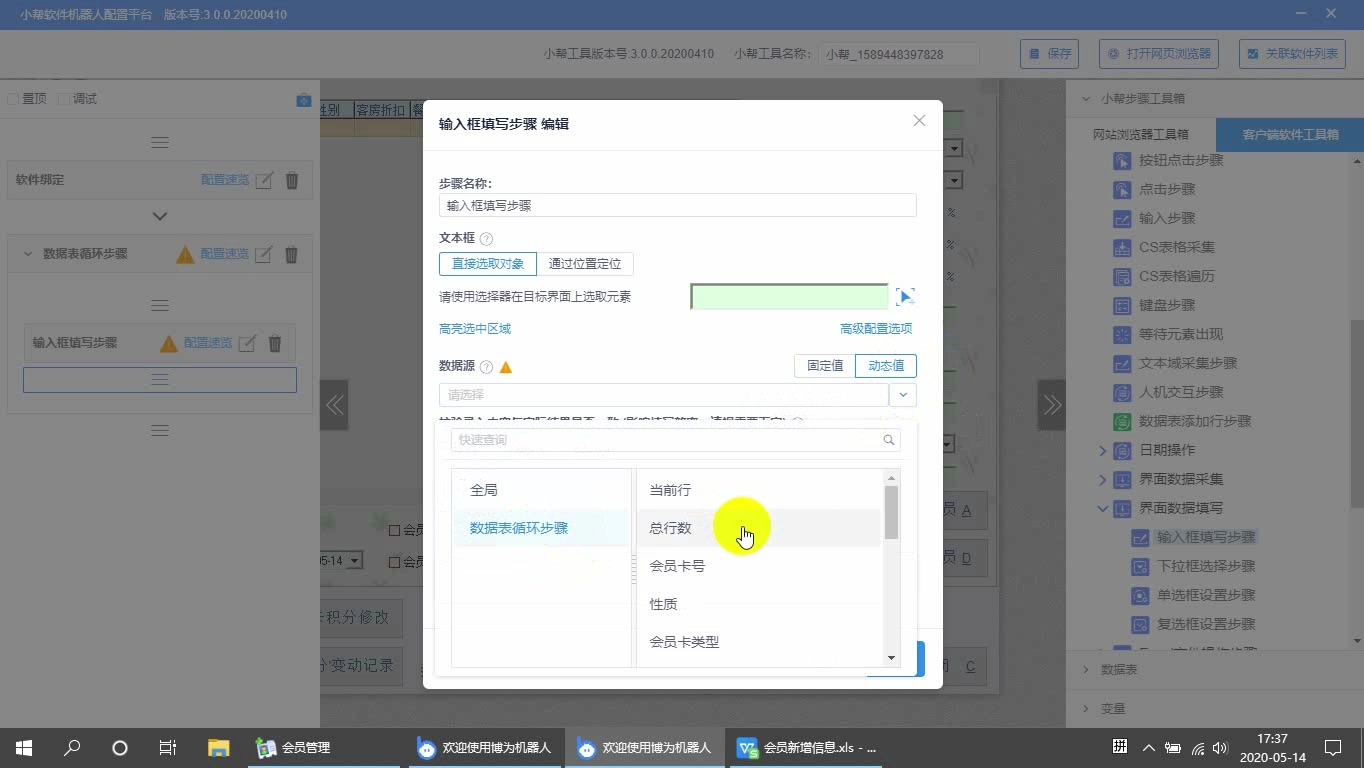This screenshot has width=1364, height=768.
Task: Click the 人机交互步骤 icon
Action: coord(1122,392)
